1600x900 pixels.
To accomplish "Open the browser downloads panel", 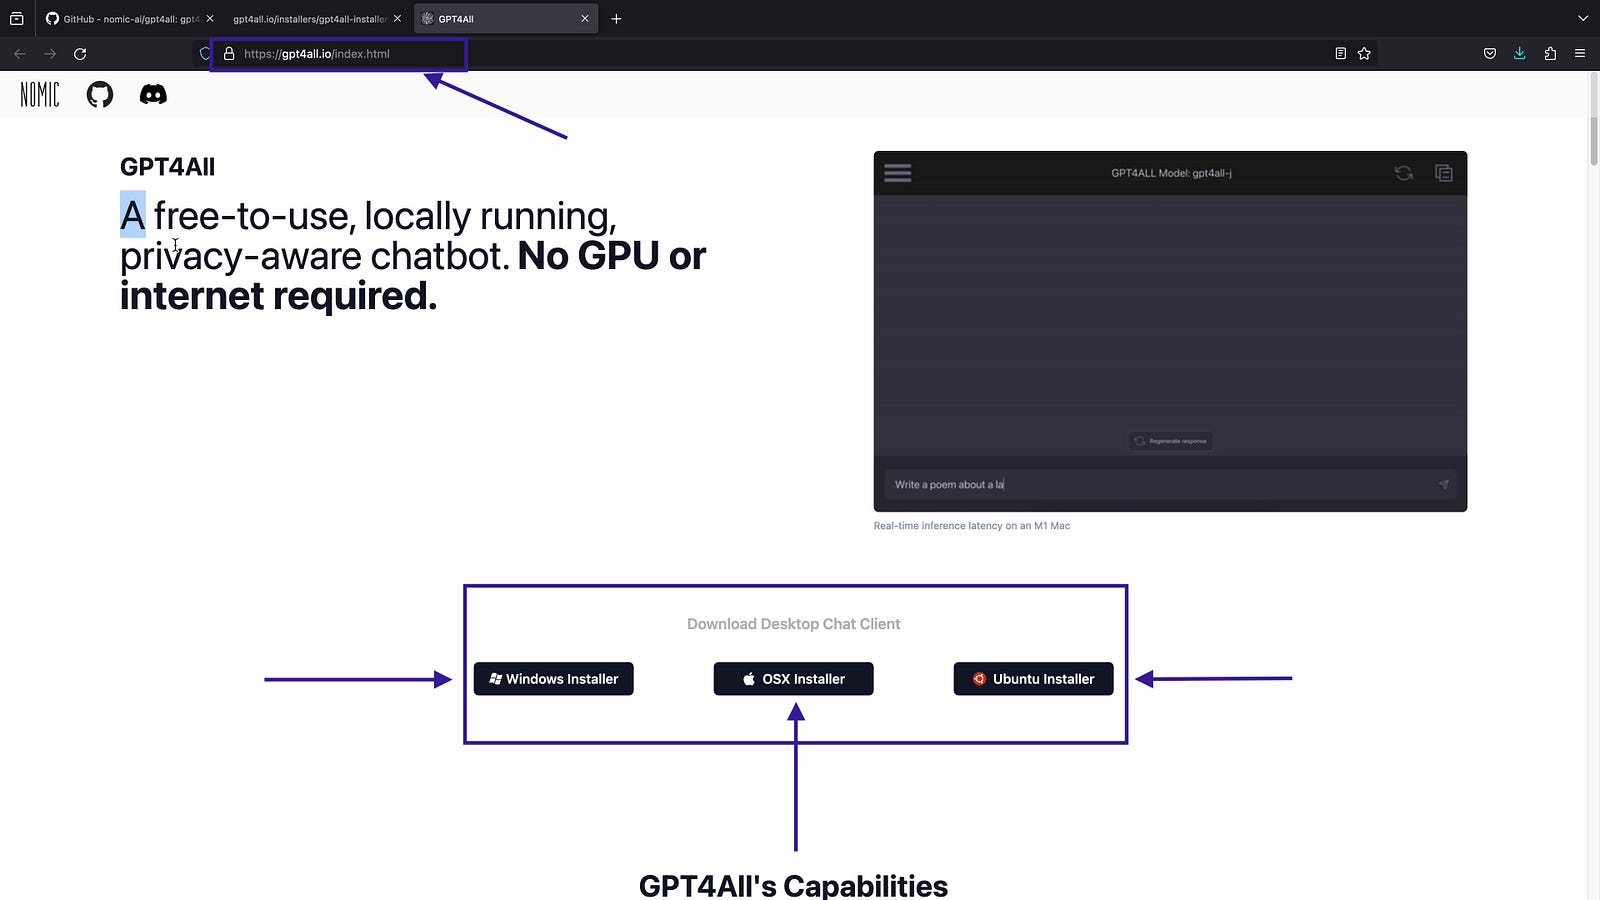I will click(x=1519, y=54).
